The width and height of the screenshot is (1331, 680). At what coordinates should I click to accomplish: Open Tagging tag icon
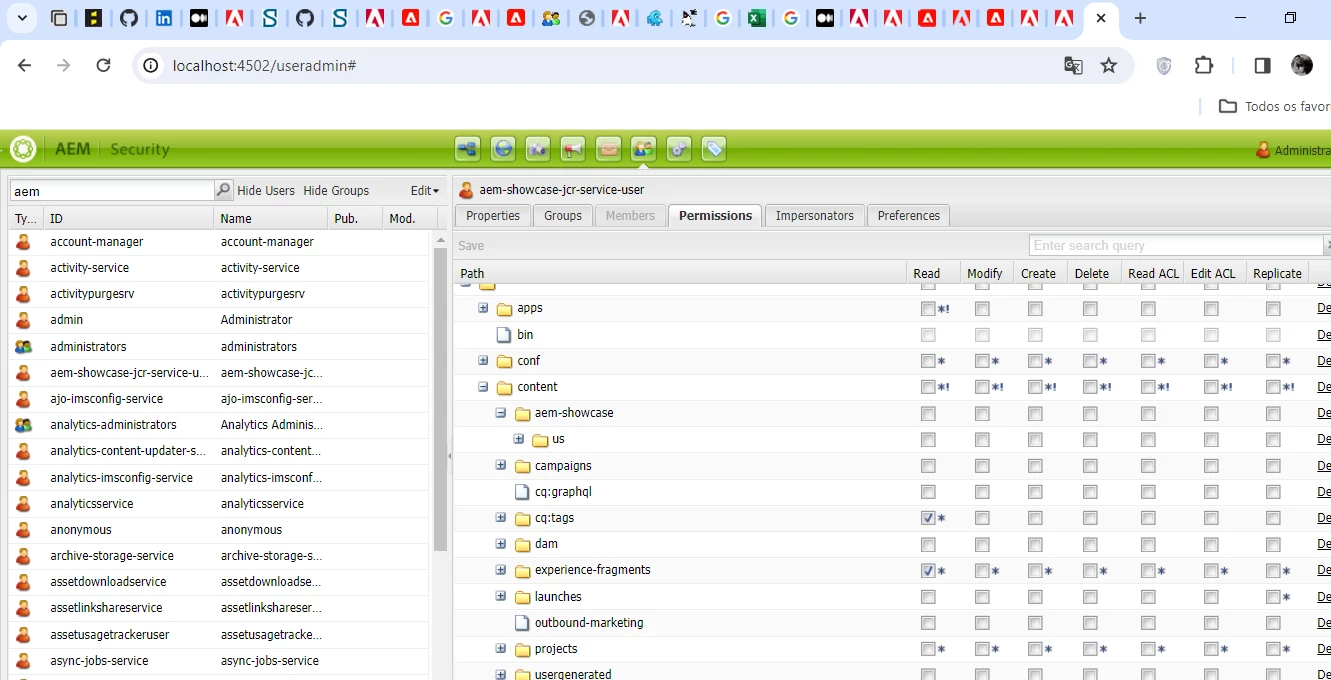coord(713,149)
